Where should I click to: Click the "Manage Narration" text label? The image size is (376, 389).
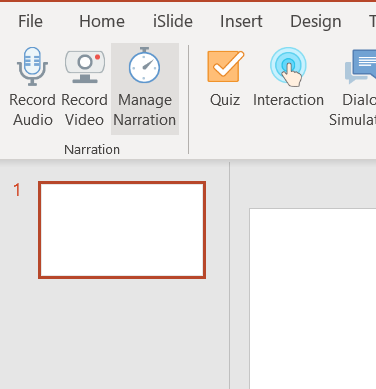(145, 110)
